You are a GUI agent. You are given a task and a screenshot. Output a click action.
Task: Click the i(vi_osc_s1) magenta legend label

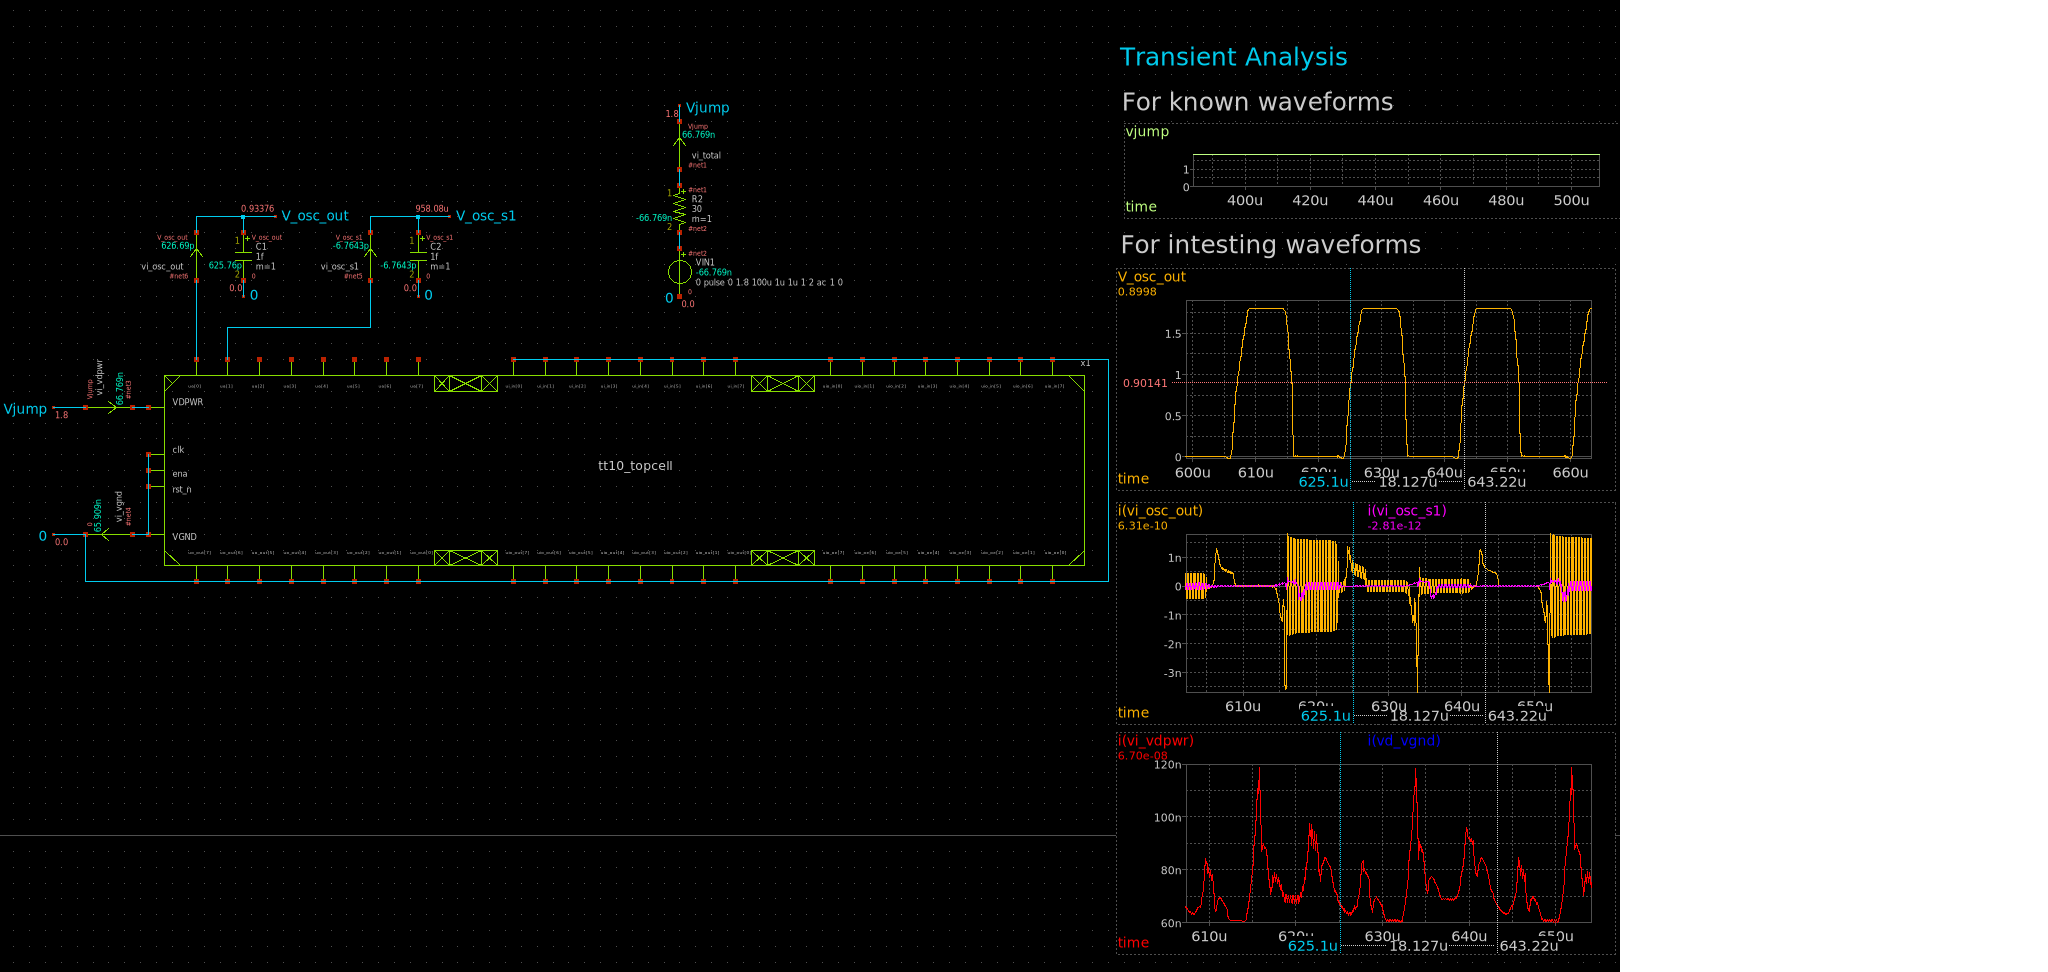point(1405,510)
